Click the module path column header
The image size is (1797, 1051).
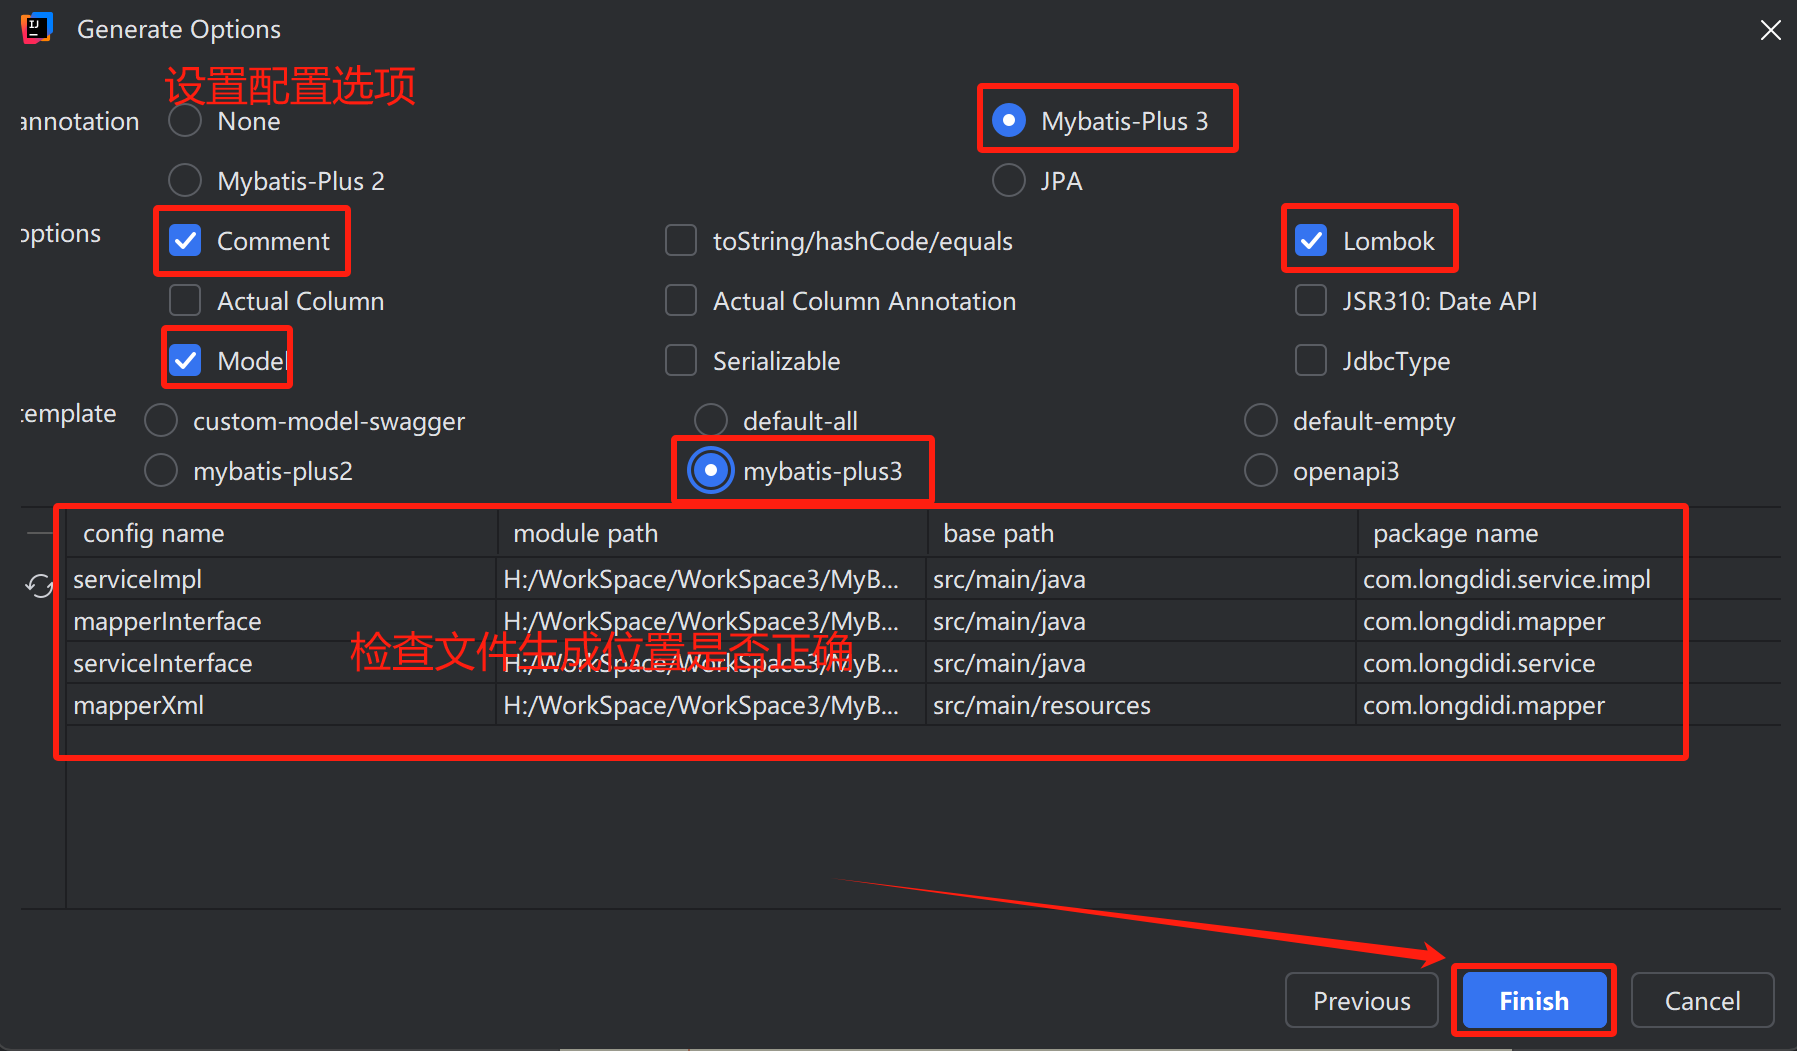(712, 533)
